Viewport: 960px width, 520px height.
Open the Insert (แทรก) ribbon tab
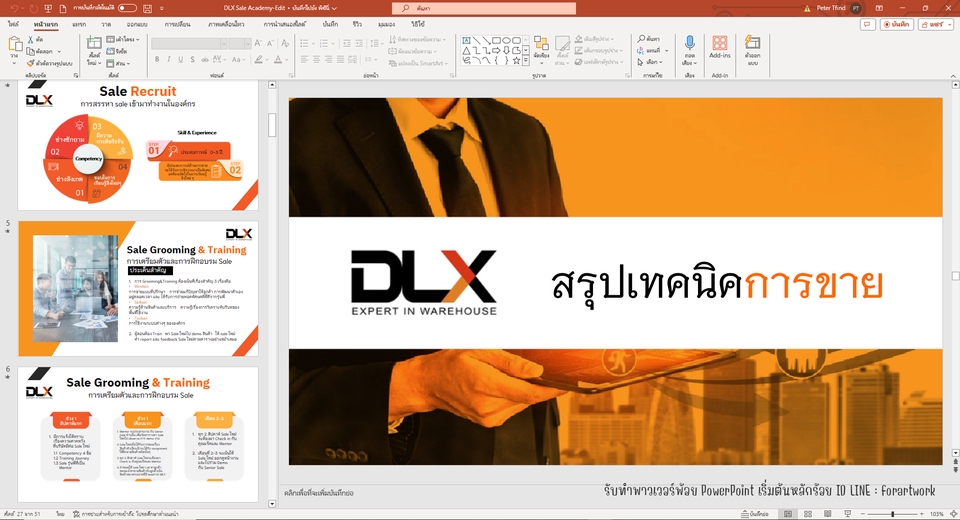click(79, 24)
